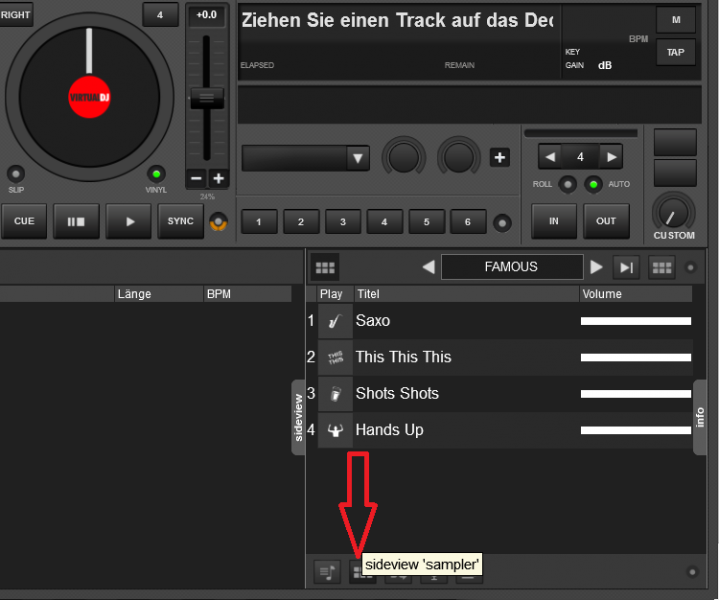
Task: Click grid layout icon right of FAMOUS bank
Action: 662,267
